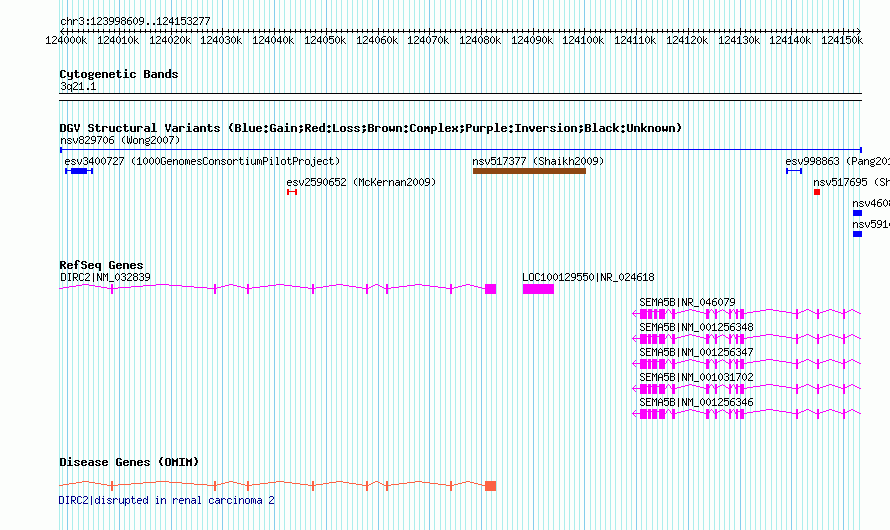The image size is (890, 530).
Task: Click the 124150k ruler tick label
Action: [842, 40]
